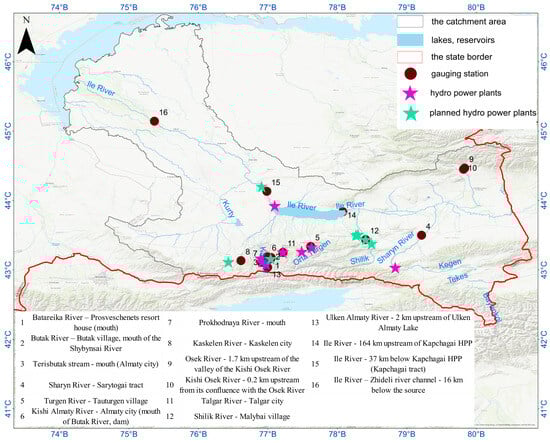
Task: Click the black north arrow symbol
Action: pos(26,41)
